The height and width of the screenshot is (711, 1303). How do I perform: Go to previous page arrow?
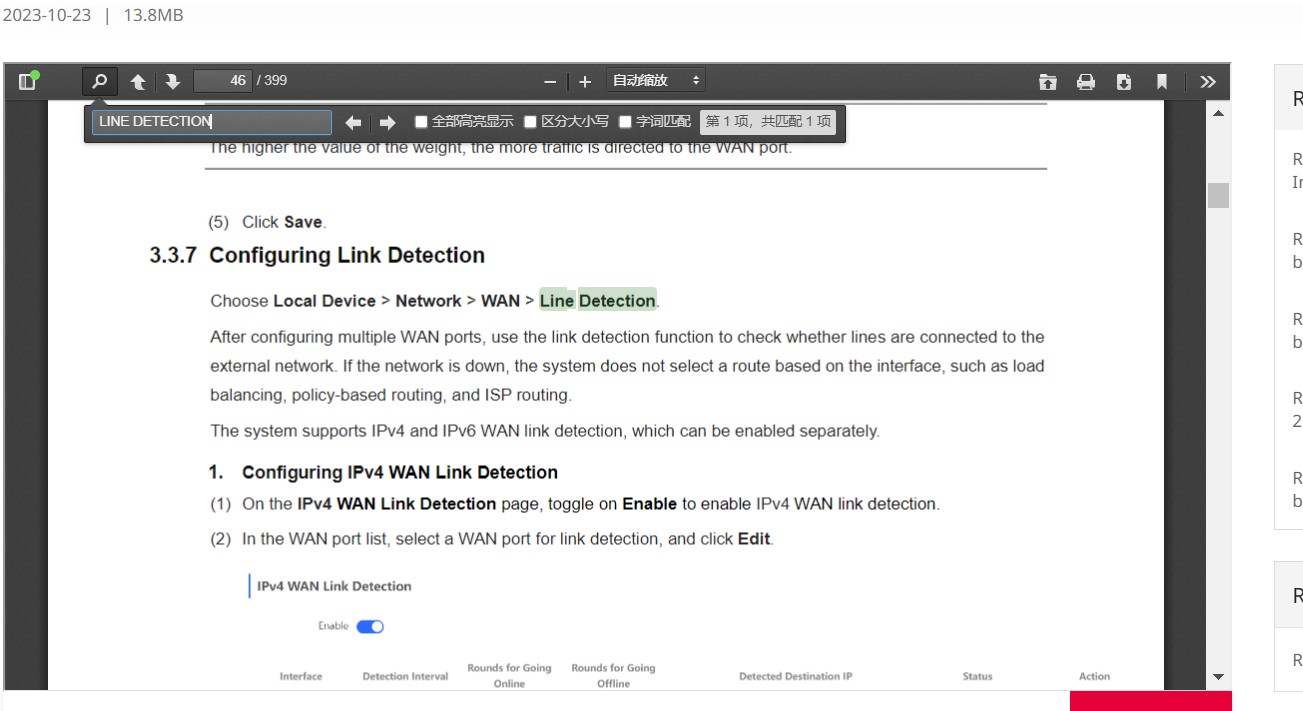[138, 81]
